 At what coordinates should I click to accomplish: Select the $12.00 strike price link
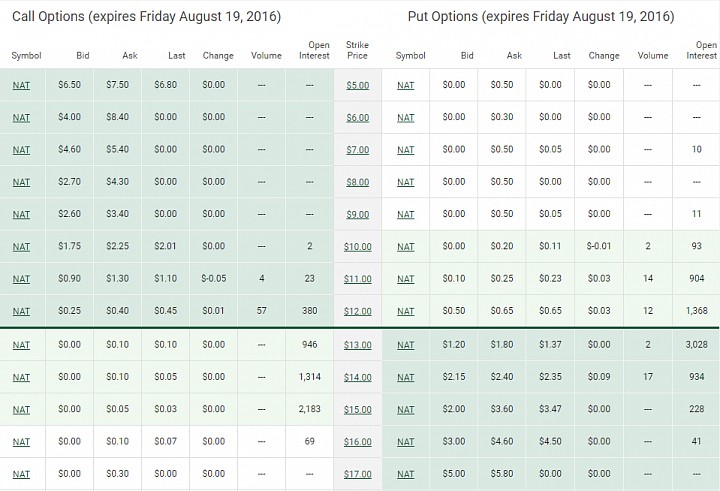pyautogui.click(x=357, y=311)
